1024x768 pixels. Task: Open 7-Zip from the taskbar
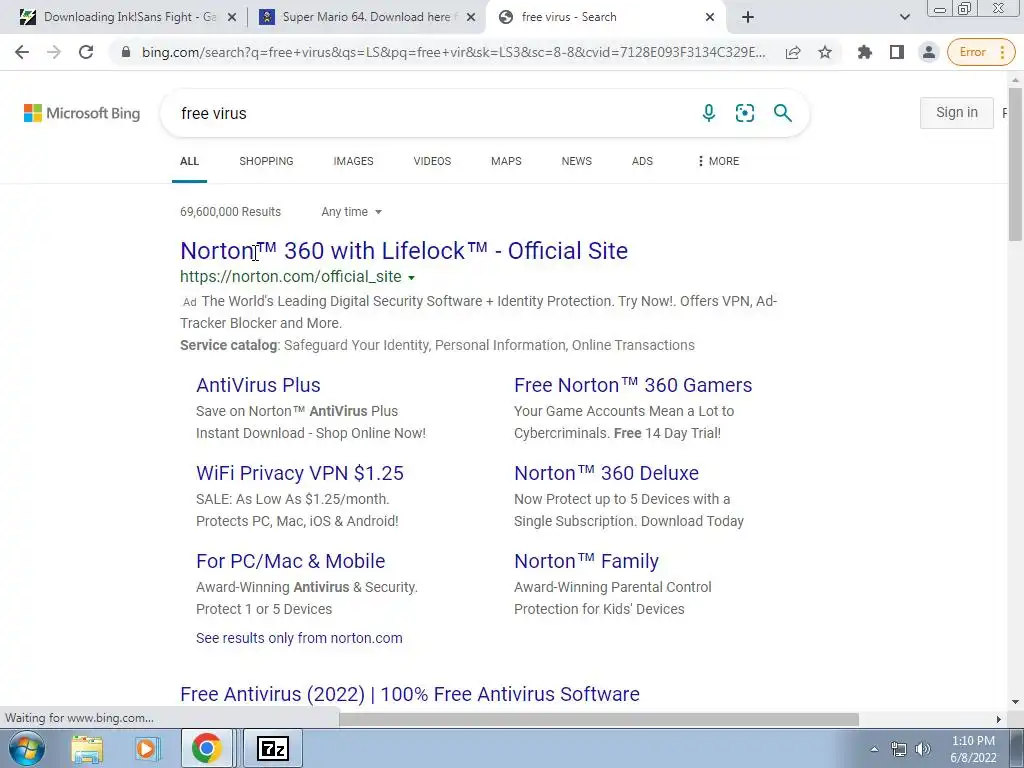pyautogui.click(x=273, y=748)
